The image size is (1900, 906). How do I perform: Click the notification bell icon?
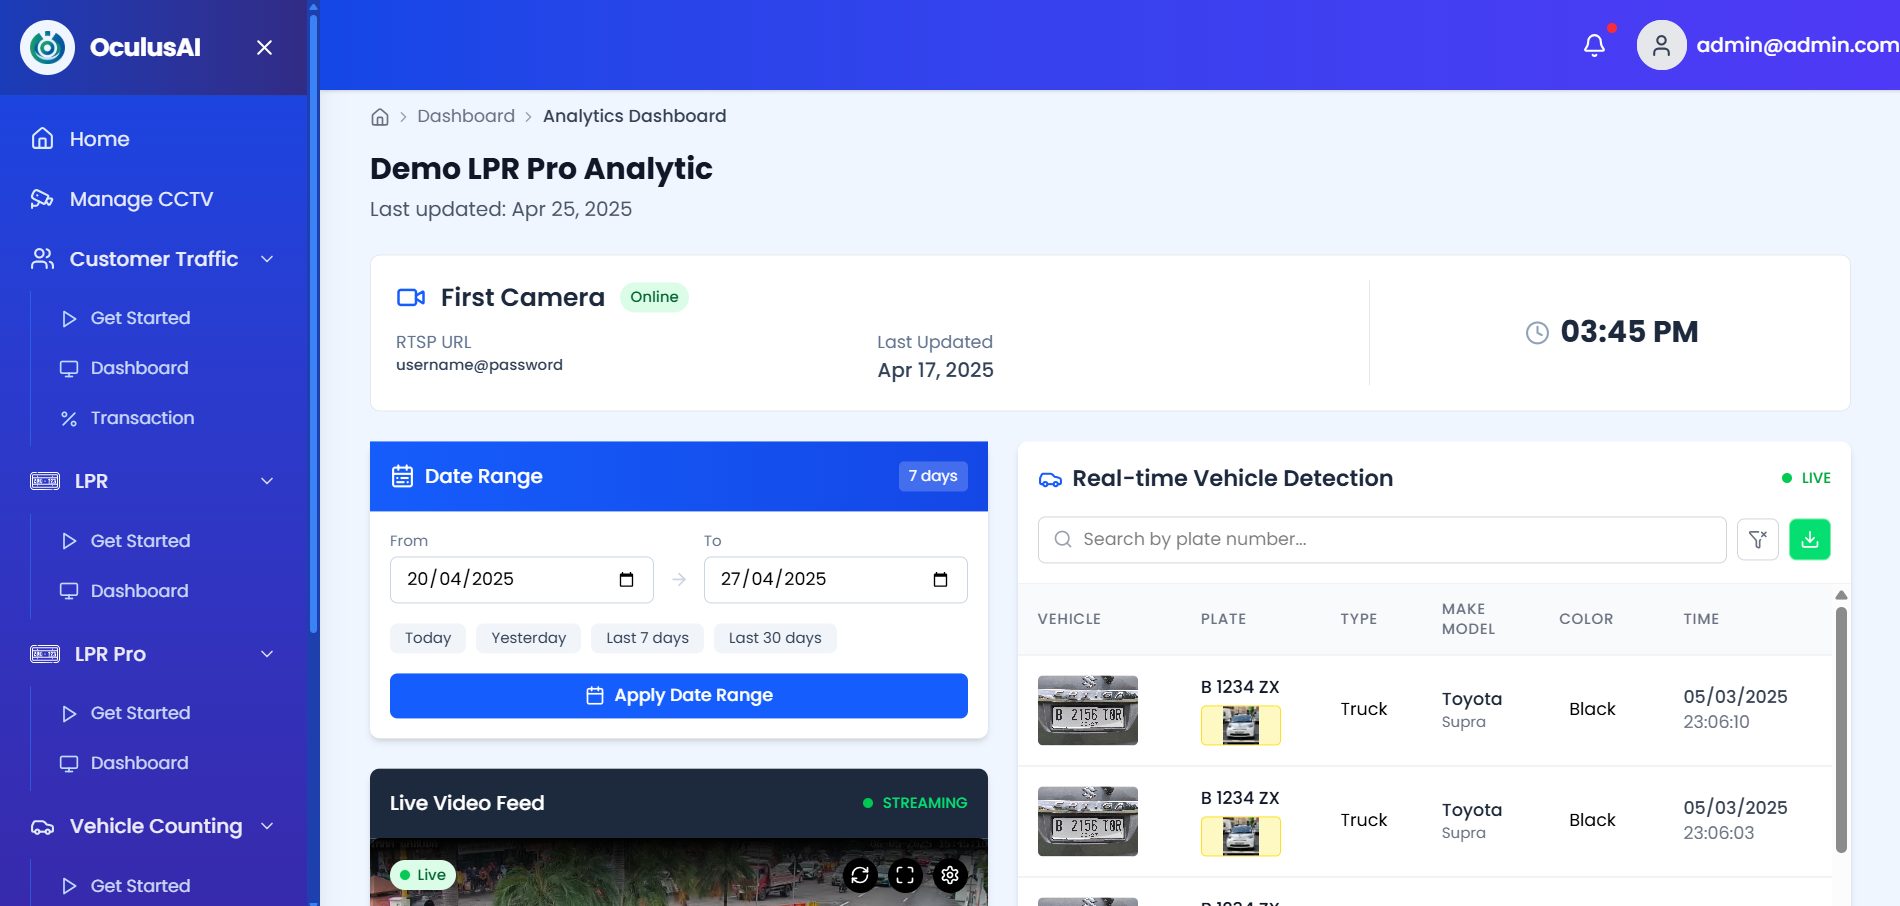(1594, 45)
